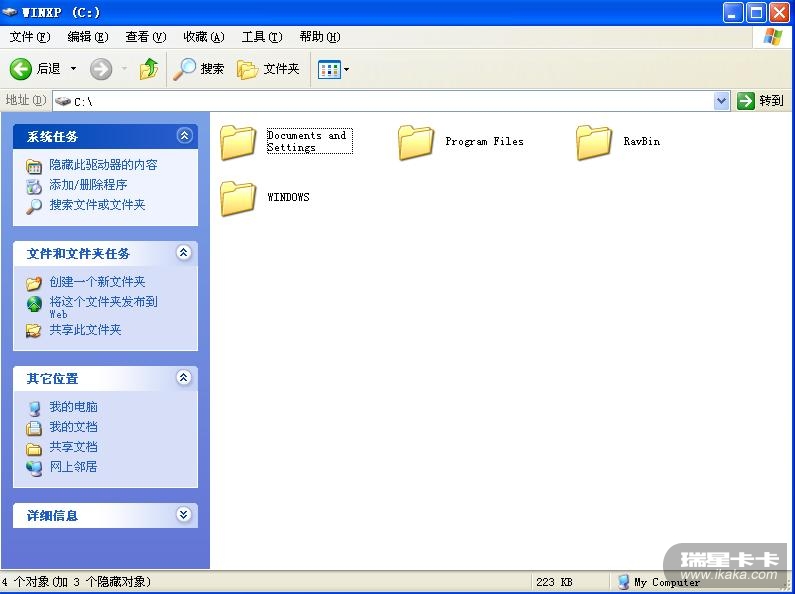Screen dimensions: 795x594
Task: Click the documents icon beside 我的文档
Action: [34, 428]
